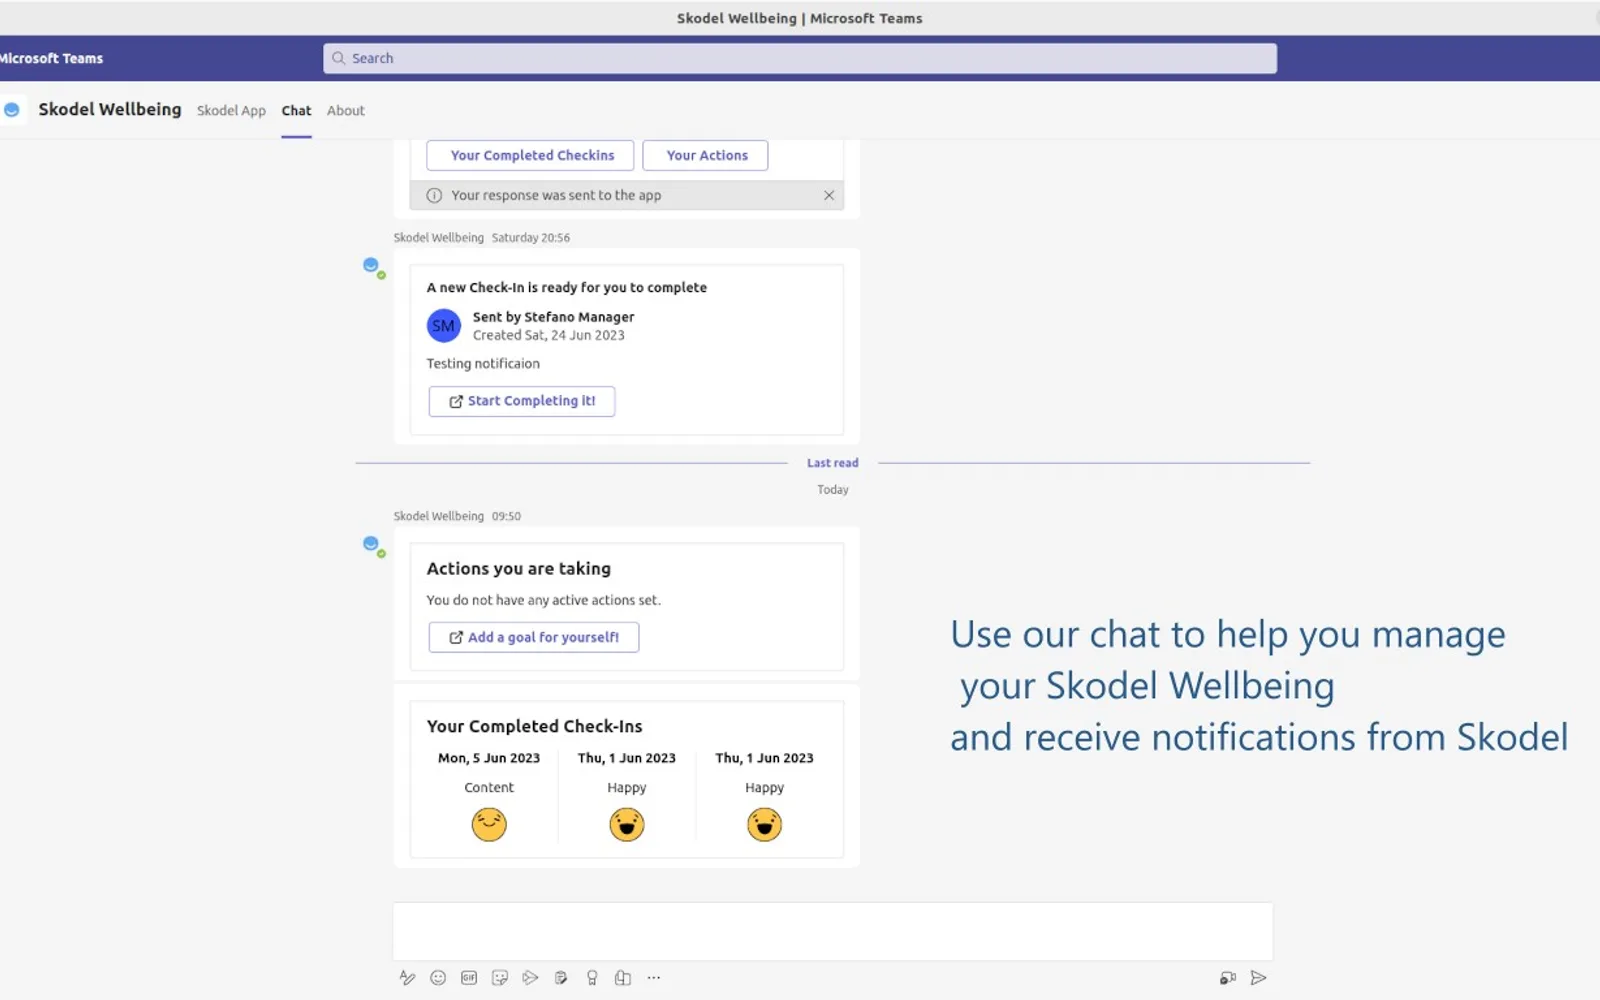This screenshot has width=1600, height=1000.
Task: Click 'A new Check-In is ready' message title
Action: pyautogui.click(x=567, y=288)
